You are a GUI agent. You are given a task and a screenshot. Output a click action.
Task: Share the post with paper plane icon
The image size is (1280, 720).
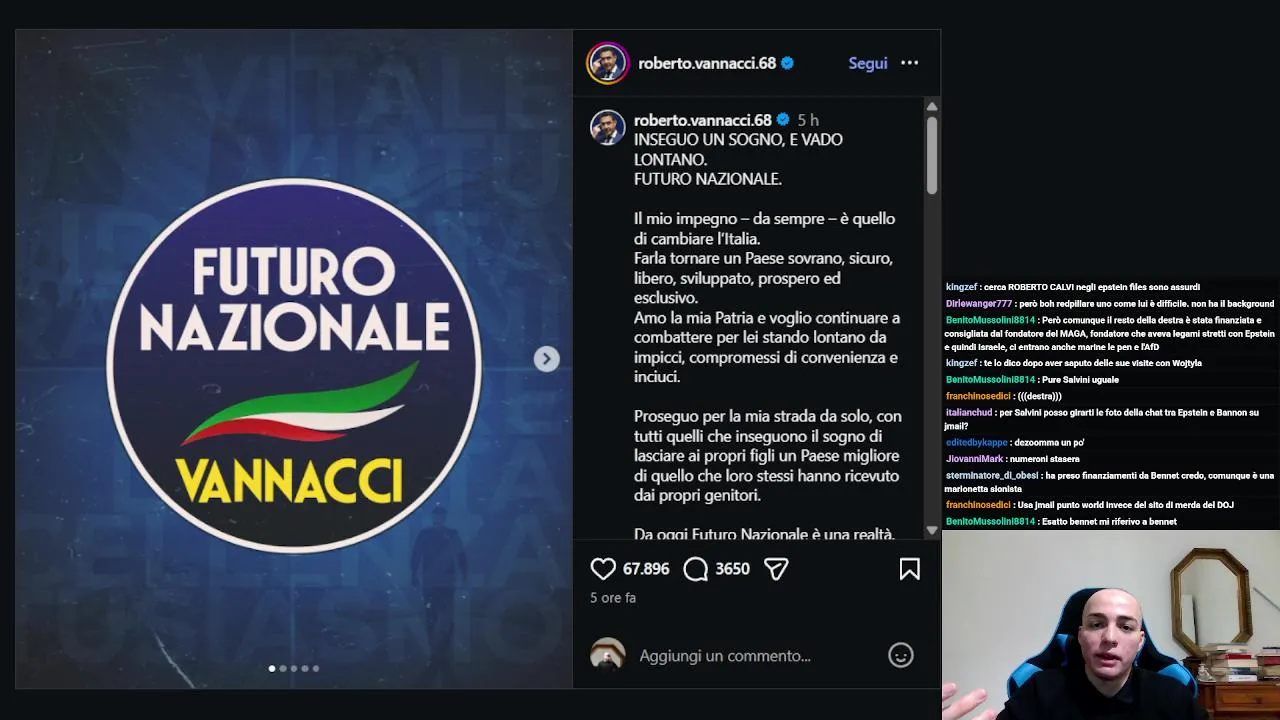(776, 569)
